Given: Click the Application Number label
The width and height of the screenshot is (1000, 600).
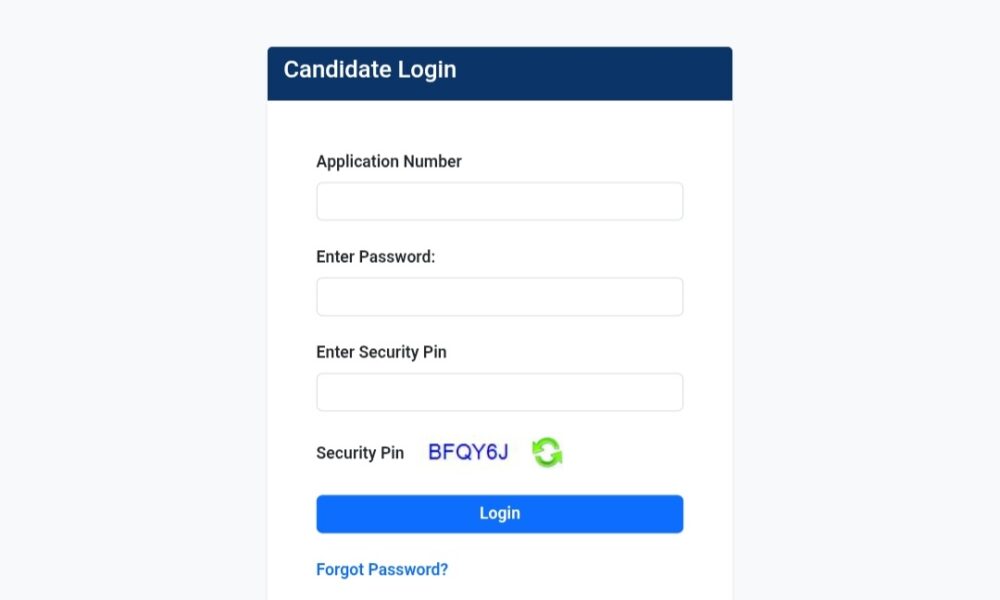Looking at the screenshot, I should [x=388, y=161].
